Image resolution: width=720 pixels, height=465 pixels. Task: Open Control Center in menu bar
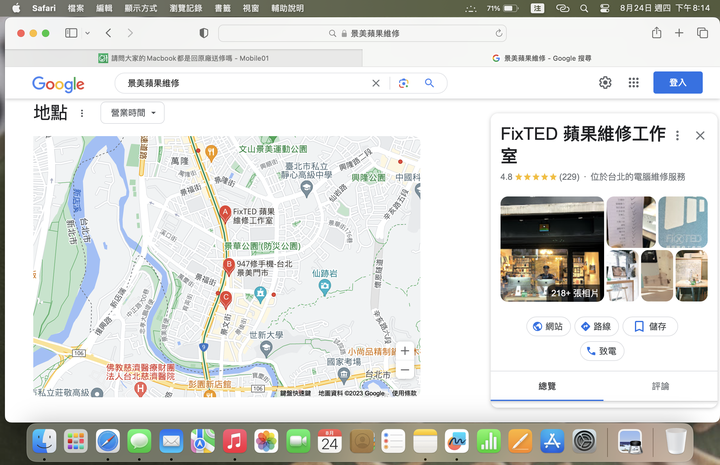coord(605,8)
